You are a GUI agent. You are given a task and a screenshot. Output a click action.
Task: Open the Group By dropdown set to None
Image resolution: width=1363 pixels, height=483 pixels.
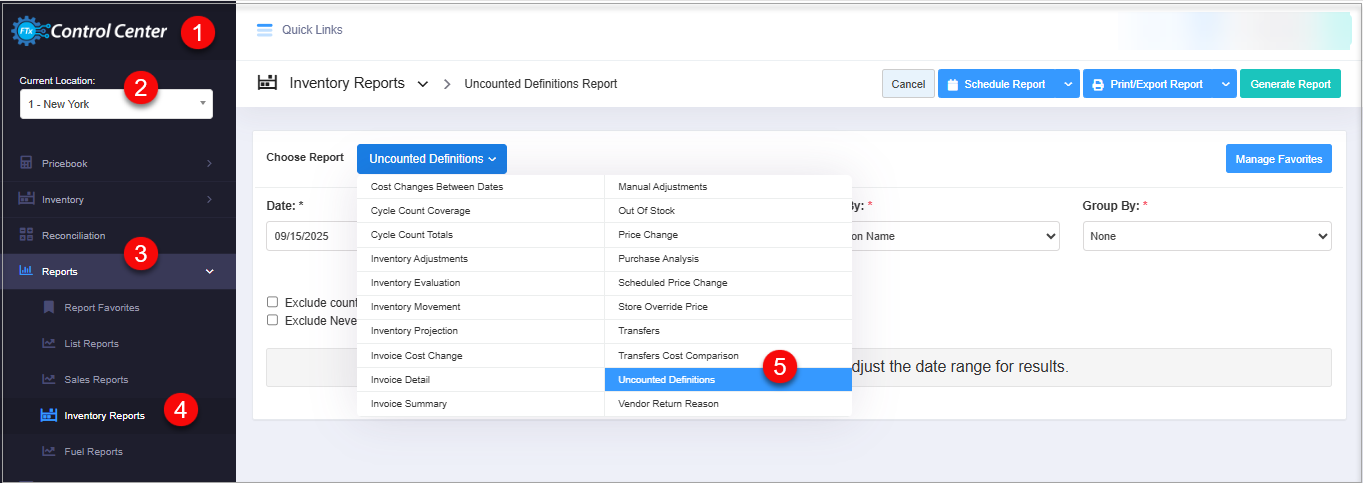point(1206,236)
